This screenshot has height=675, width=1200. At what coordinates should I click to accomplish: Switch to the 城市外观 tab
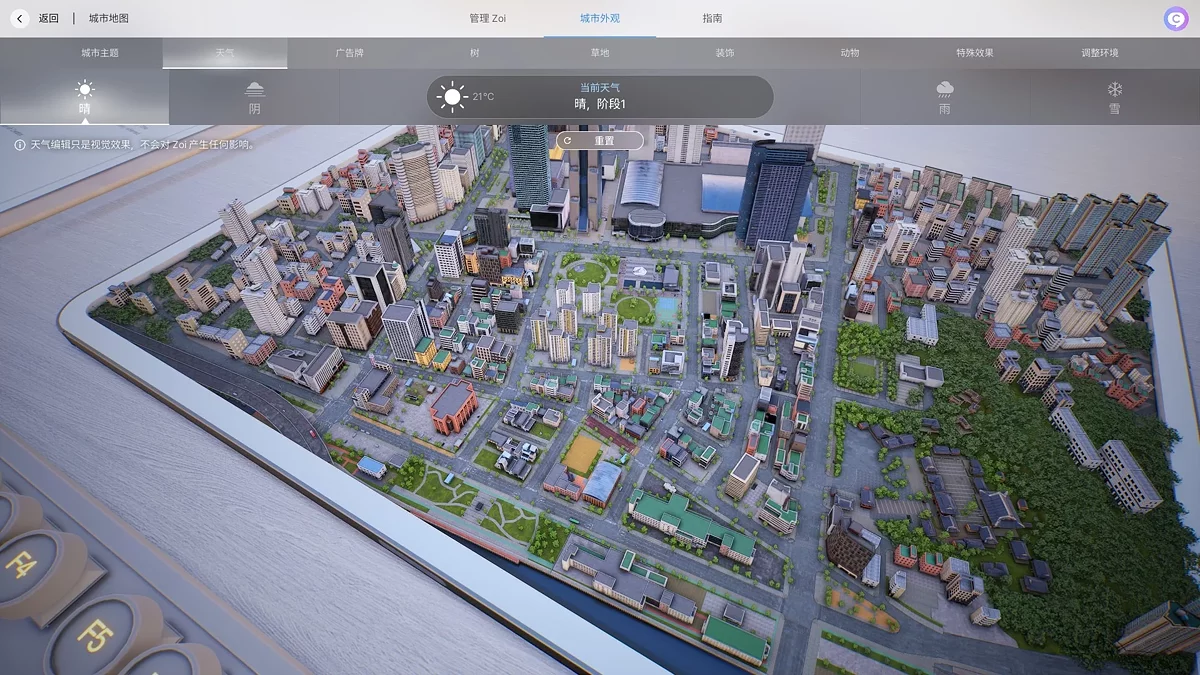[600, 18]
